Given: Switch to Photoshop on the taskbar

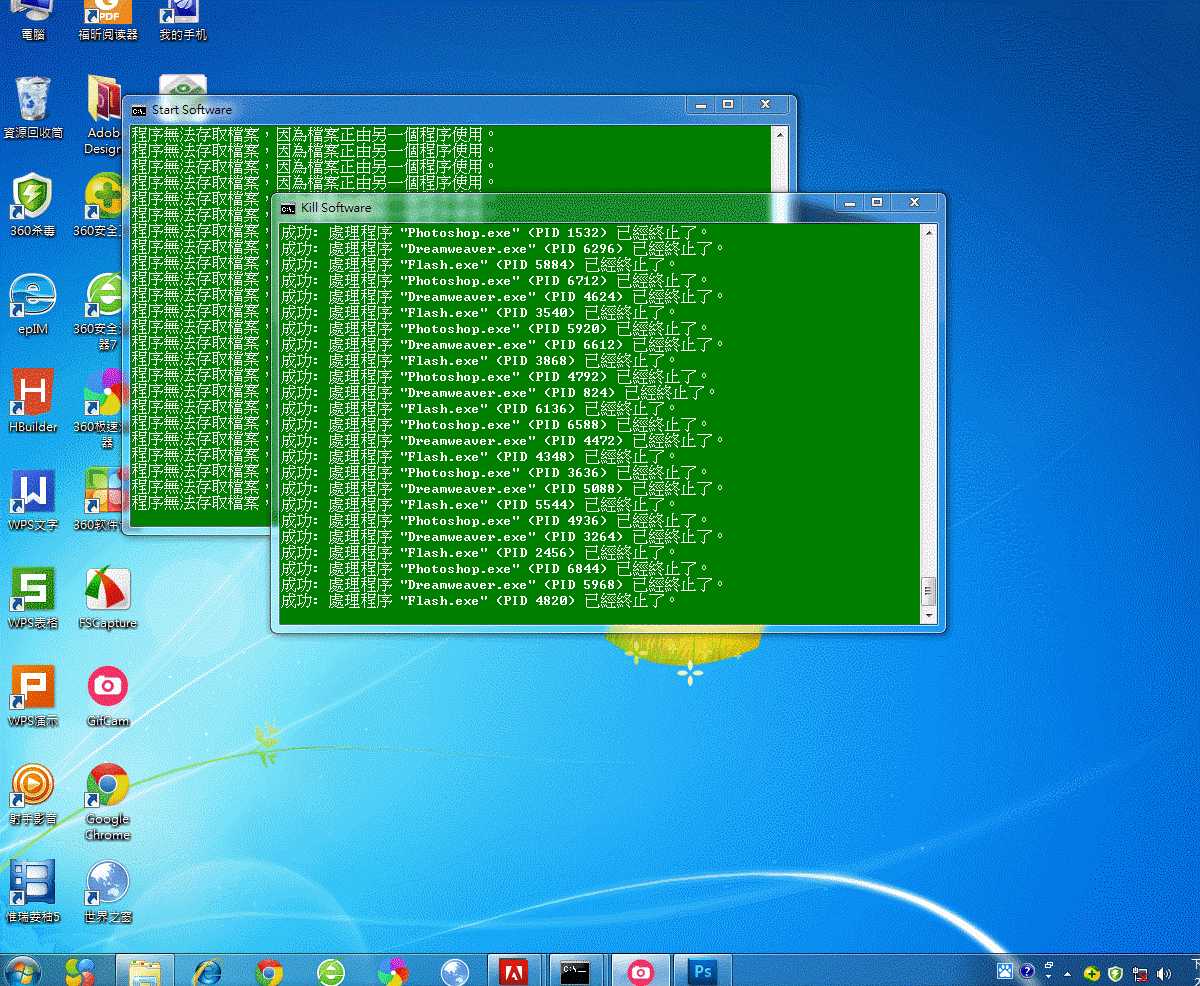Looking at the screenshot, I should pos(703,970).
